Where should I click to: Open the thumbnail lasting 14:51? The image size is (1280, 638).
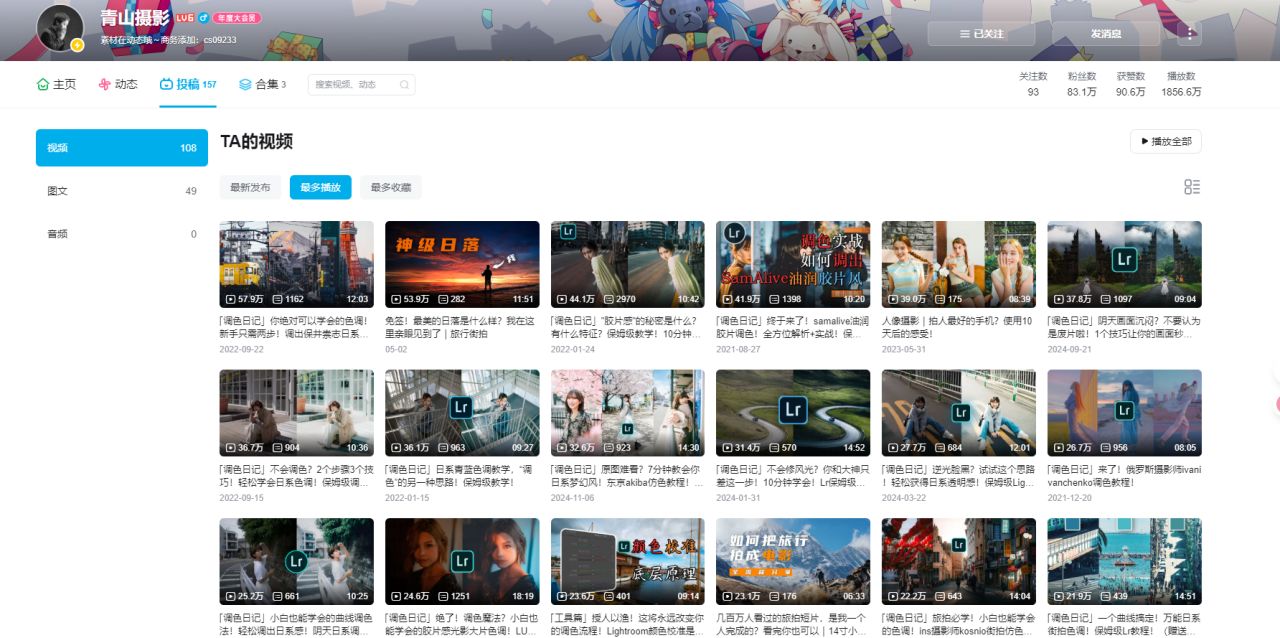1124,561
